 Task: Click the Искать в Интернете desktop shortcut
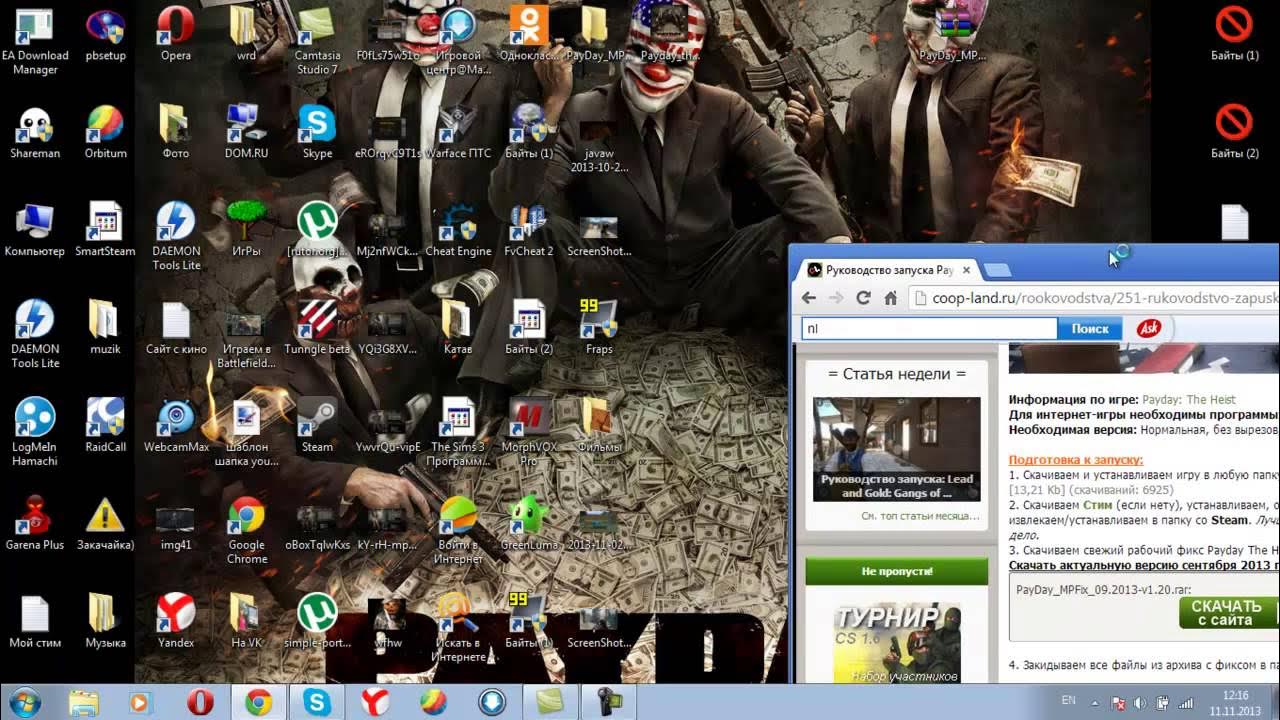tap(458, 629)
